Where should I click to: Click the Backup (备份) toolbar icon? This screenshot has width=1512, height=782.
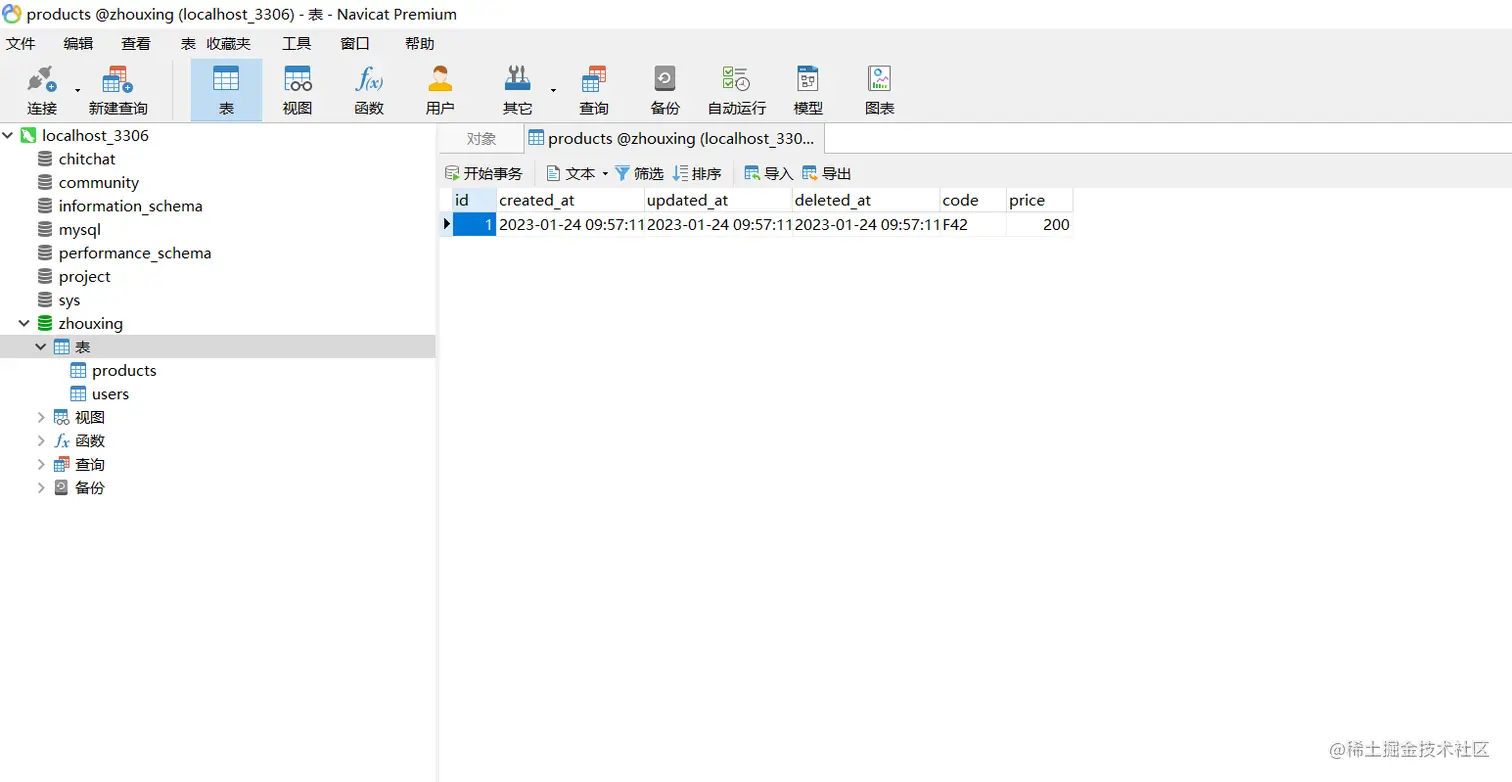[665, 91]
